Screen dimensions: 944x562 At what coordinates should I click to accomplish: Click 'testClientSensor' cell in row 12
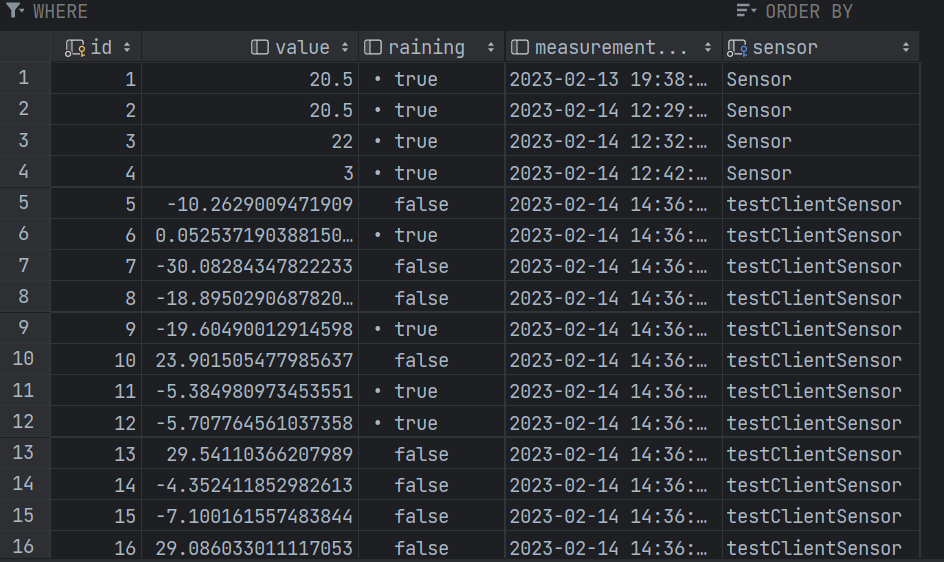(x=821, y=423)
